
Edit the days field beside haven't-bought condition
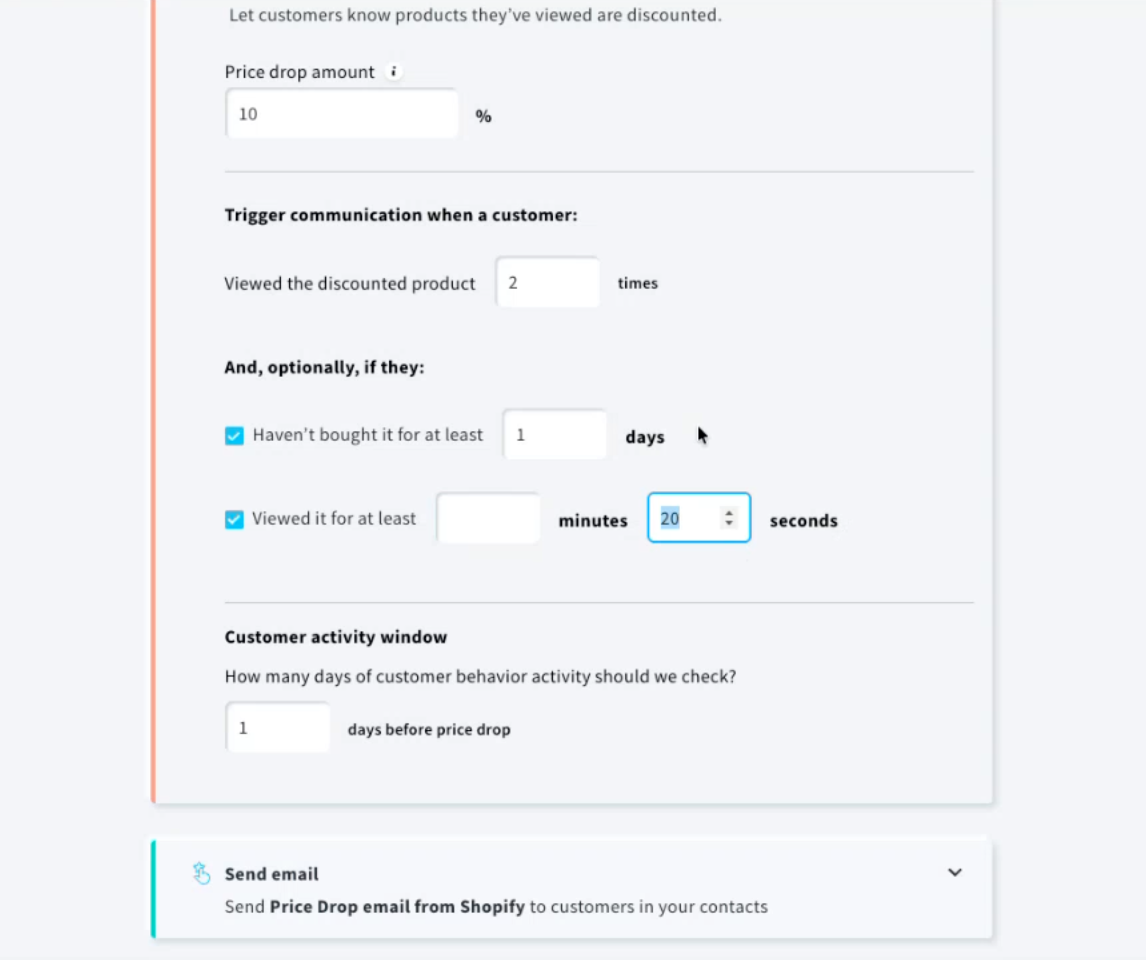[554, 434]
